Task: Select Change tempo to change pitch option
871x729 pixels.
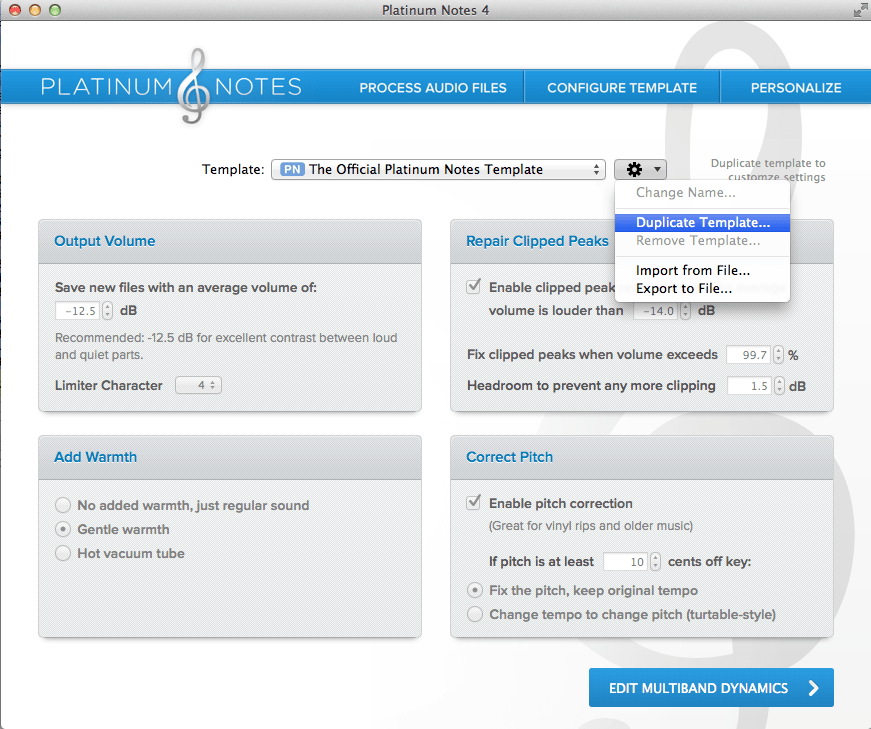Action: [x=475, y=615]
